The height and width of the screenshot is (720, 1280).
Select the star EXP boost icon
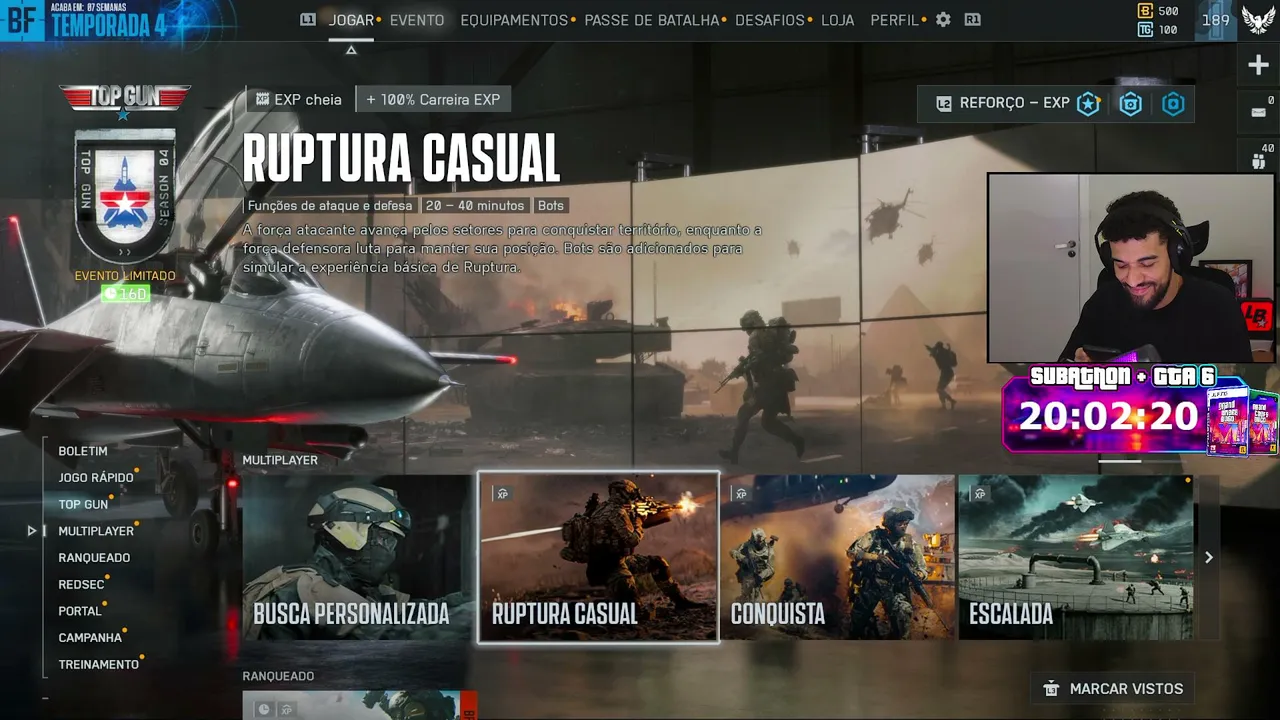1088,104
